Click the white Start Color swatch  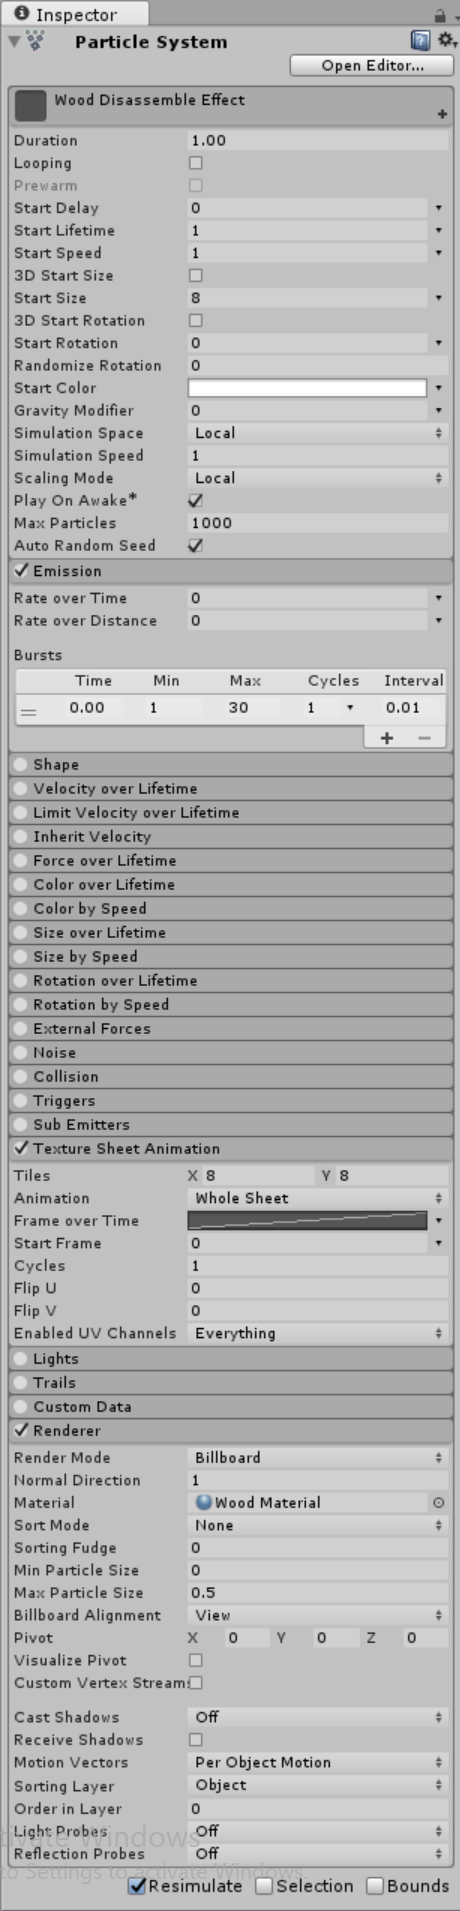click(307, 388)
